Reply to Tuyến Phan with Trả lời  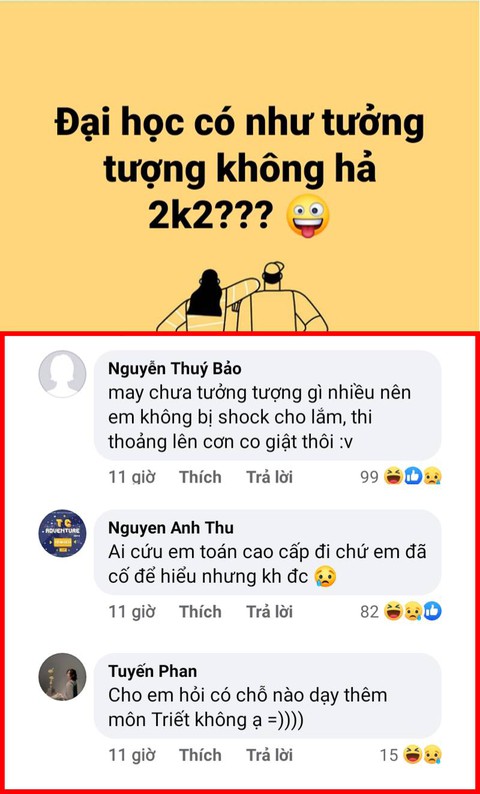point(269,755)
